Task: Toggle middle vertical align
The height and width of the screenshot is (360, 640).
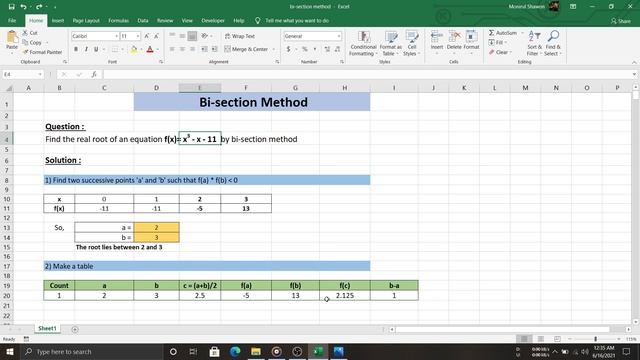Action: 182,36
